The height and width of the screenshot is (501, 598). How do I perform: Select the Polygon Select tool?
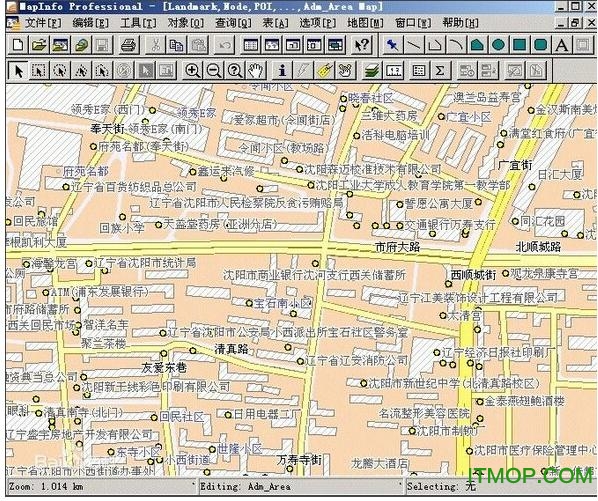tap(81, 71)
